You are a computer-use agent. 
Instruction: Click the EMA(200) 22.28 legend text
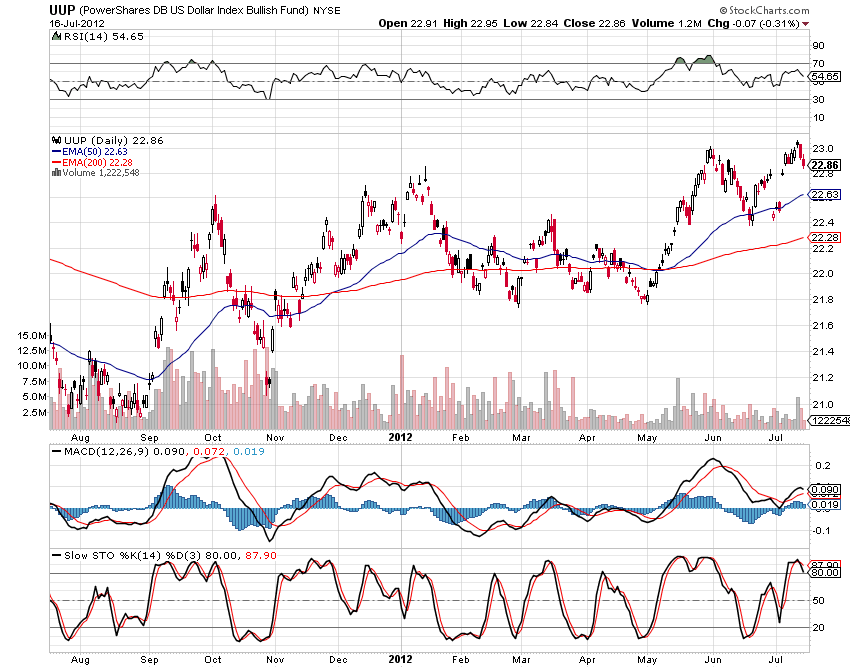tap(97, 163)
